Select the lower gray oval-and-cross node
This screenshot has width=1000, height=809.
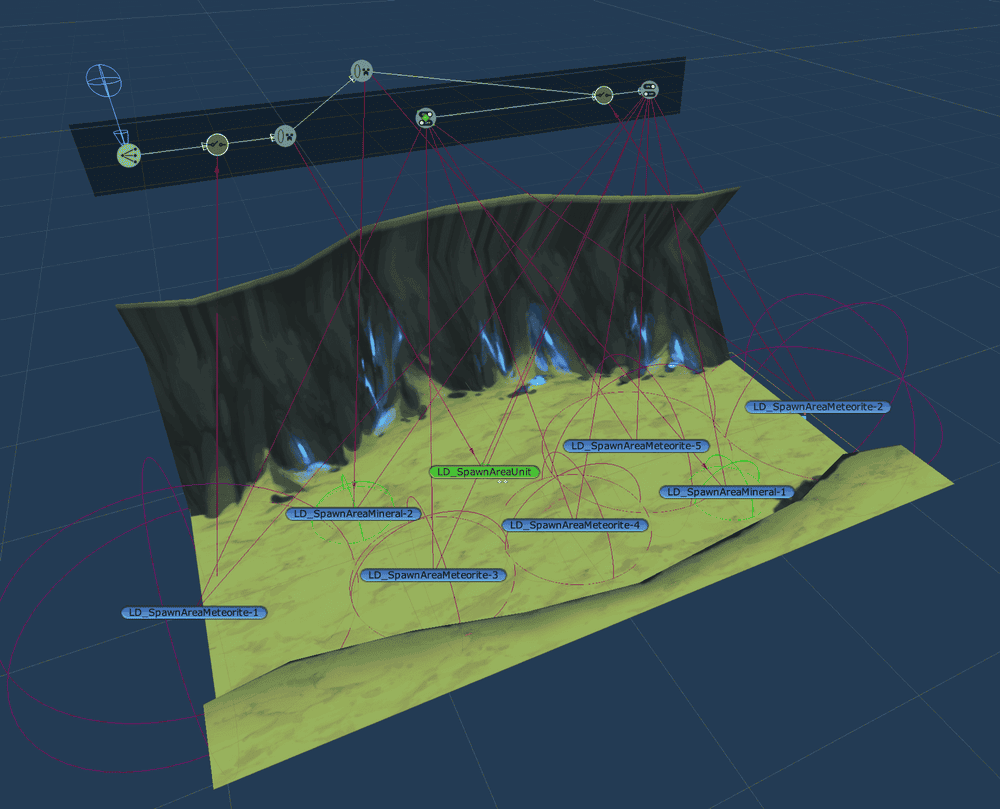pyautogui.click(x=285, y=134)
